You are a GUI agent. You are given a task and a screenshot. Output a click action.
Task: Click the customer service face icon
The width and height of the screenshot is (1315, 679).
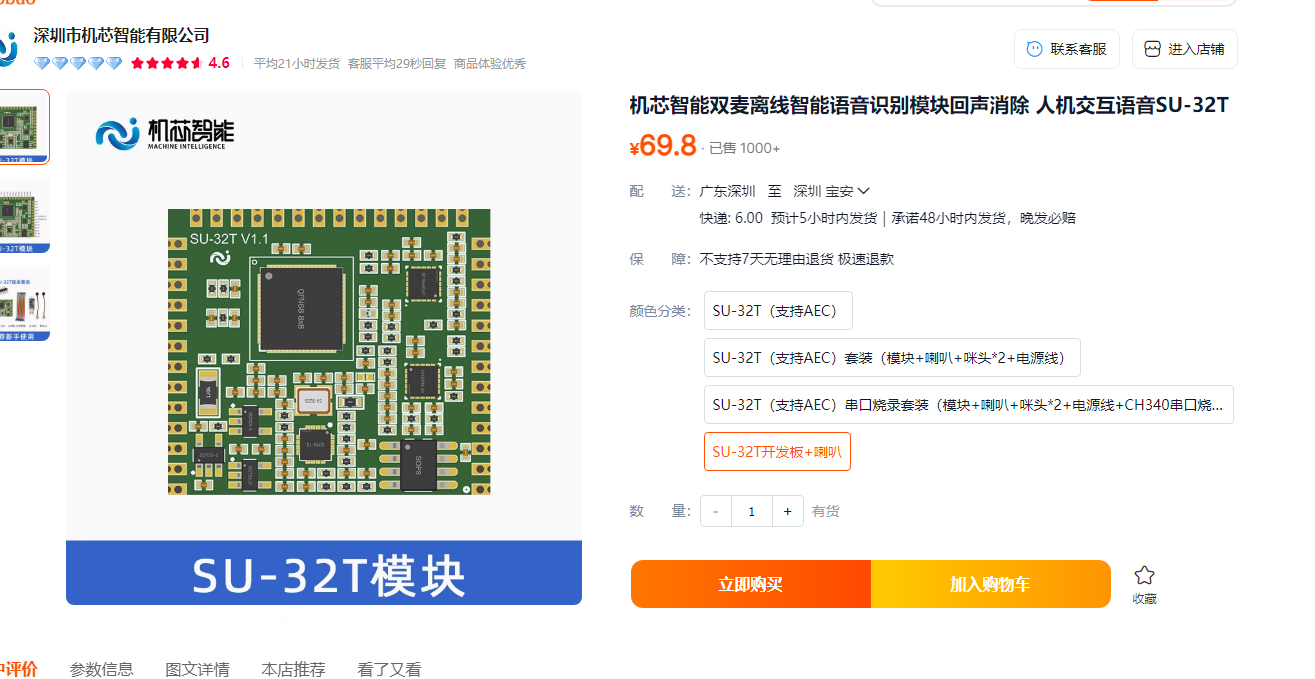pos(1035,49)
